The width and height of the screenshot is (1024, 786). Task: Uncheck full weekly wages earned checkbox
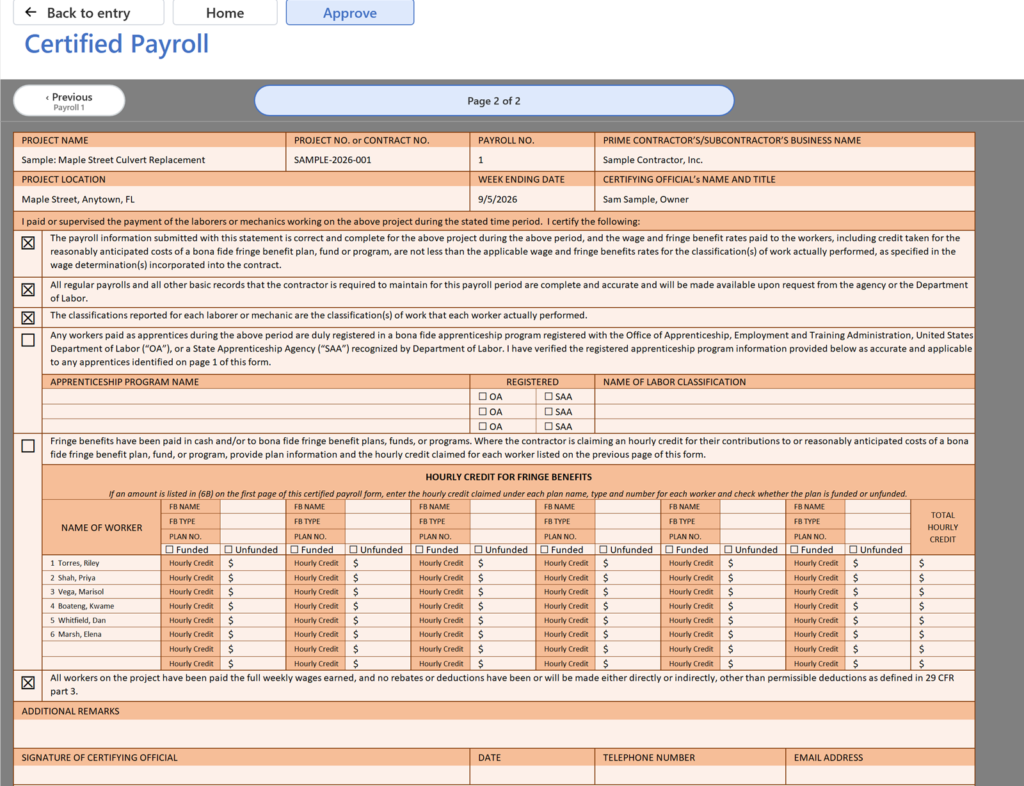point(28,682)
